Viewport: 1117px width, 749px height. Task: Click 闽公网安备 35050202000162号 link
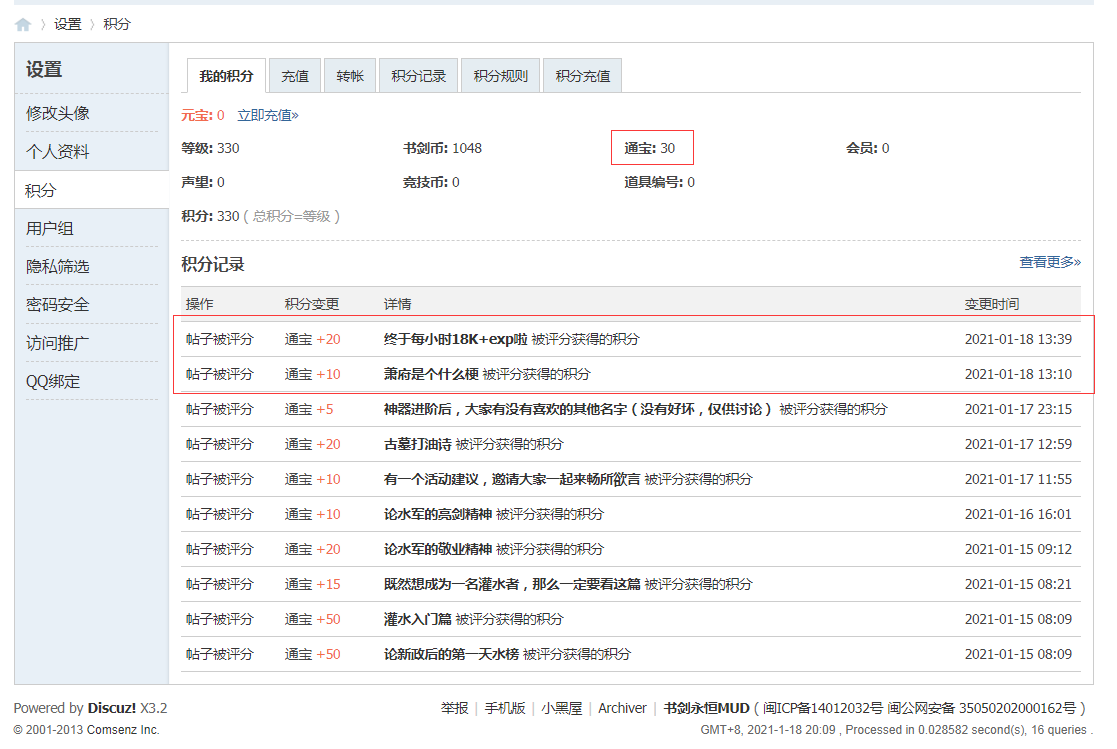[982, 708]
